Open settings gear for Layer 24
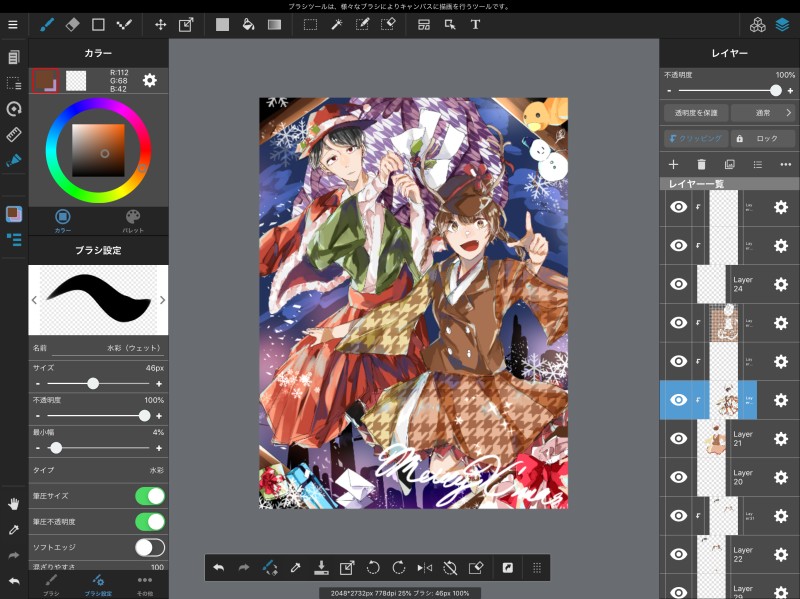Image resolution: width=800 pixels, height=599 pixels. point(781,284)
